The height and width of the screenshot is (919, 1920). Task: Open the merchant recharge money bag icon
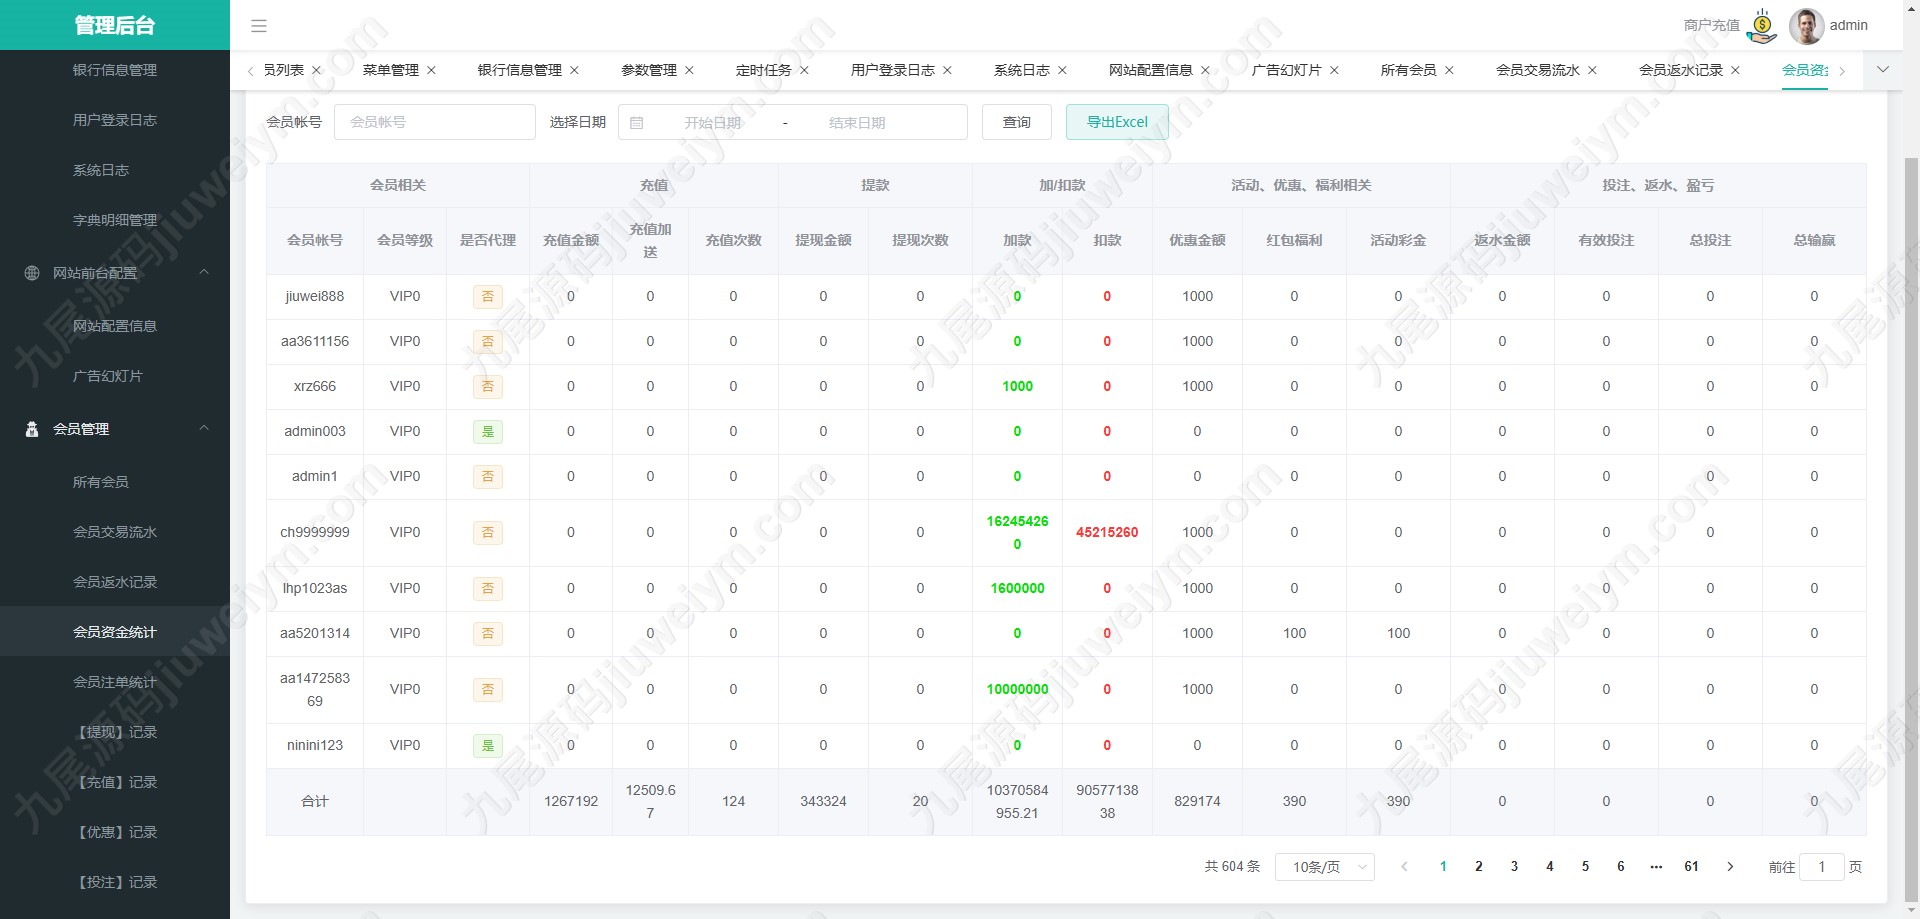click(x=1762, y=26)
